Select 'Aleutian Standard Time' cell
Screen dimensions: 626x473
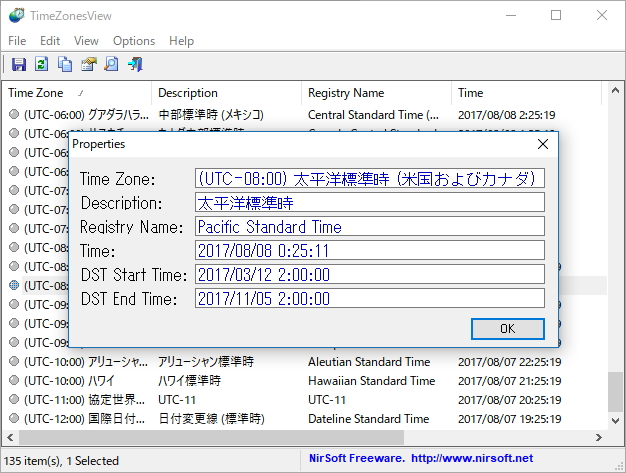pos(369,362)
